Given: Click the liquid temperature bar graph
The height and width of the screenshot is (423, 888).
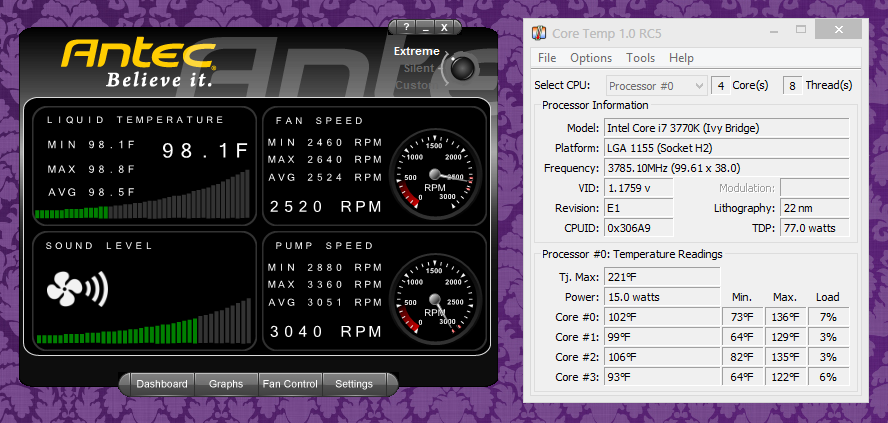Looking at the screenshot, I should [142, 194].
